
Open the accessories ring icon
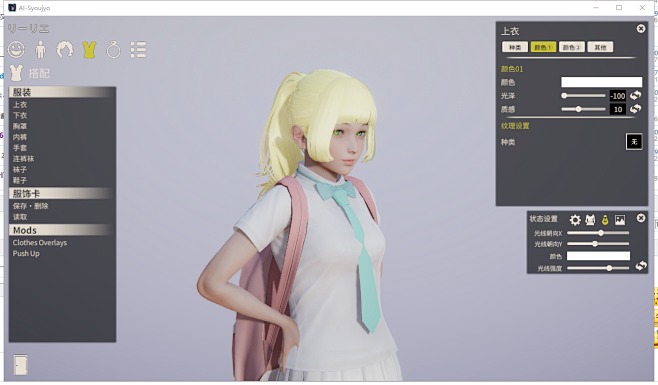[x=114, y=50]
